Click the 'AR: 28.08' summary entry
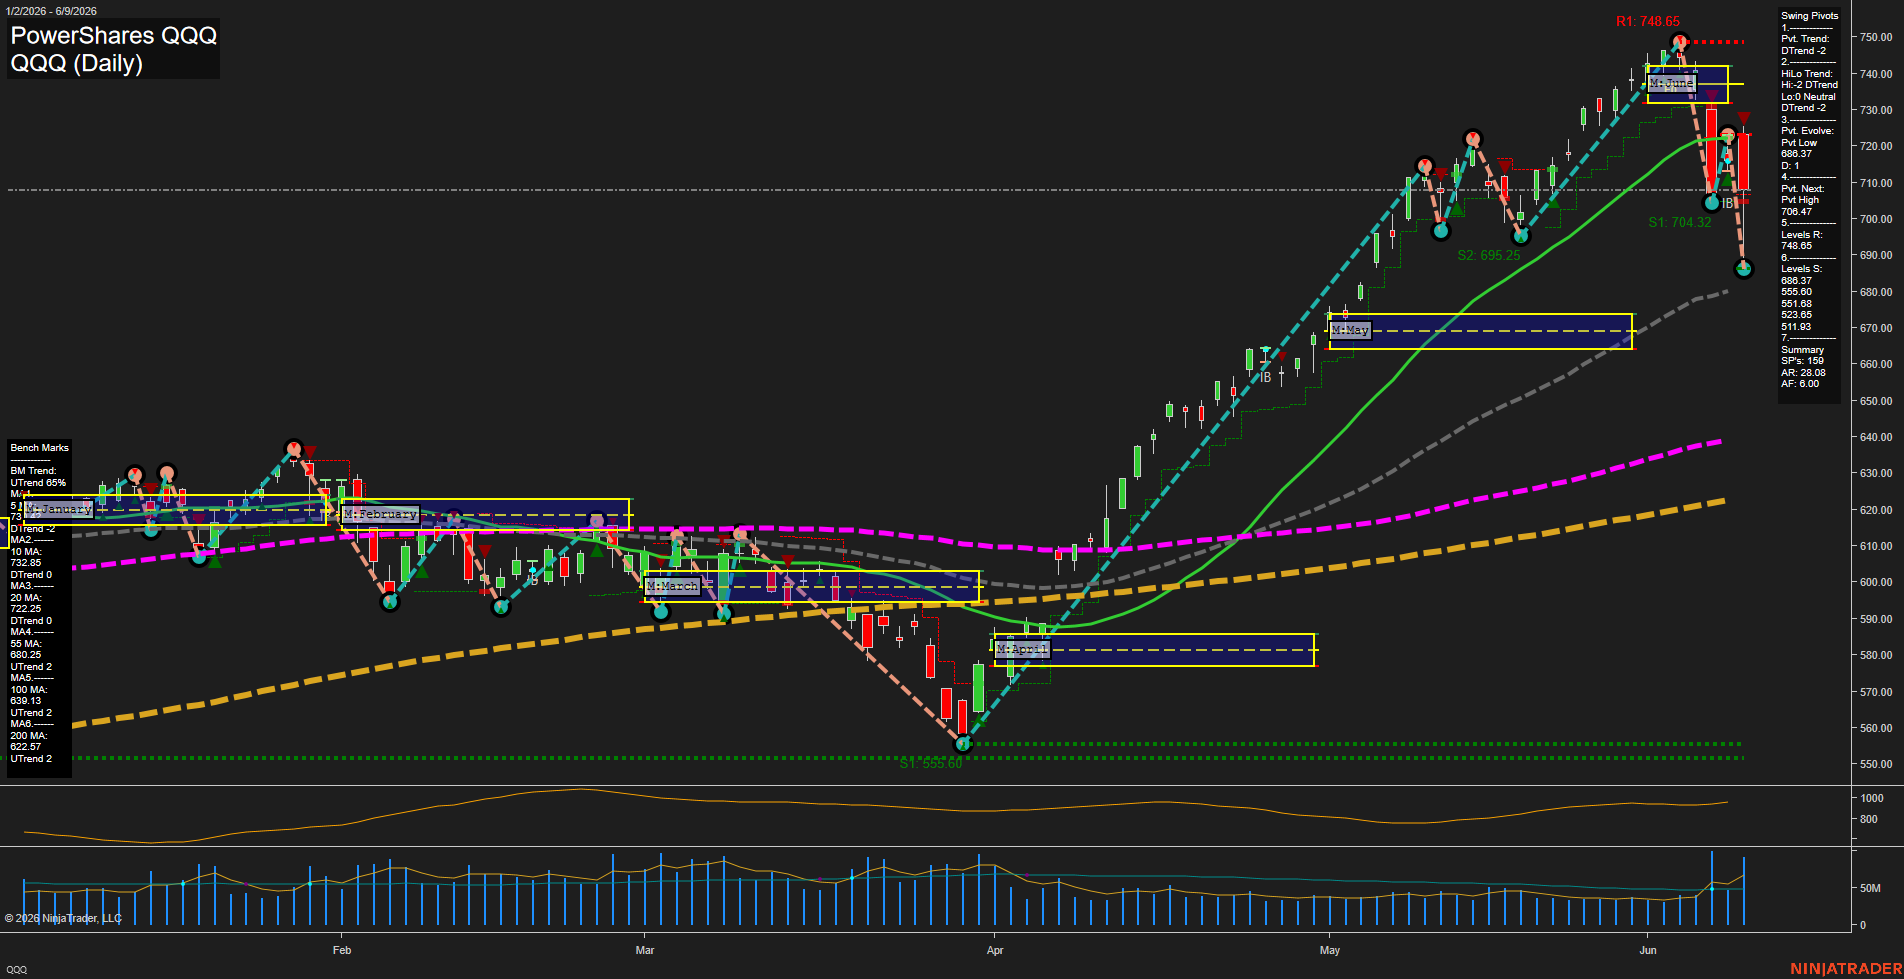Viewport: 1904px width, 979px height. [x=1803, y=373]
